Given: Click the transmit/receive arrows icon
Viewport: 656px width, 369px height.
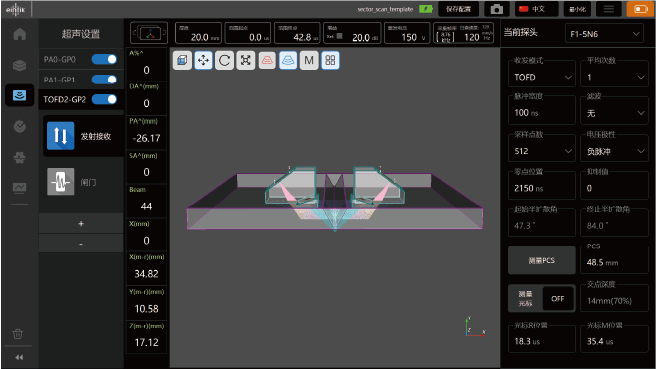Looking at the screenshot, I should click(61, 136).
